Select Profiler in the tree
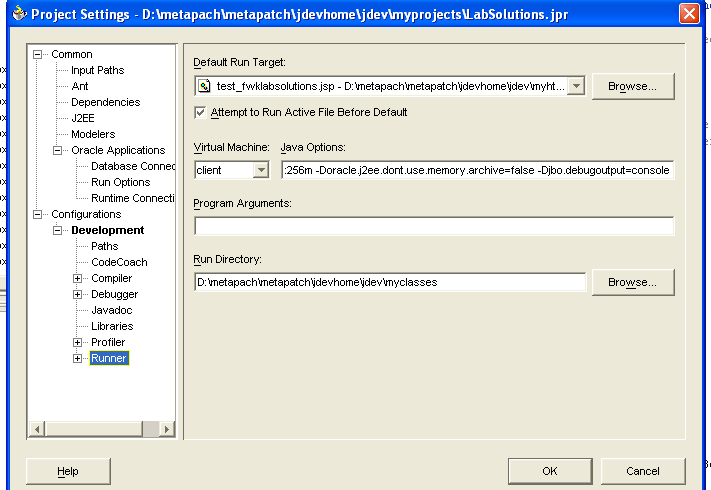 pyautogui.click(x=108, y=342)
